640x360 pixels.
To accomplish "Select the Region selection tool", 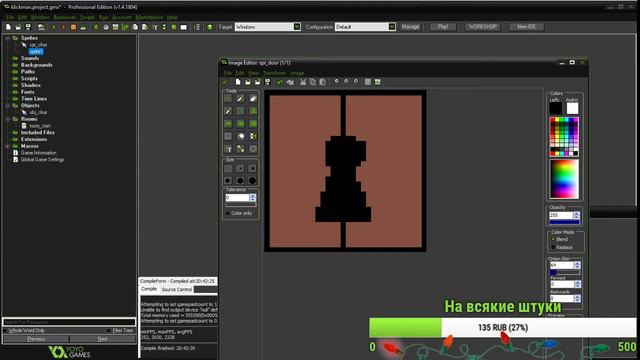I will click(x=228, y=136).
